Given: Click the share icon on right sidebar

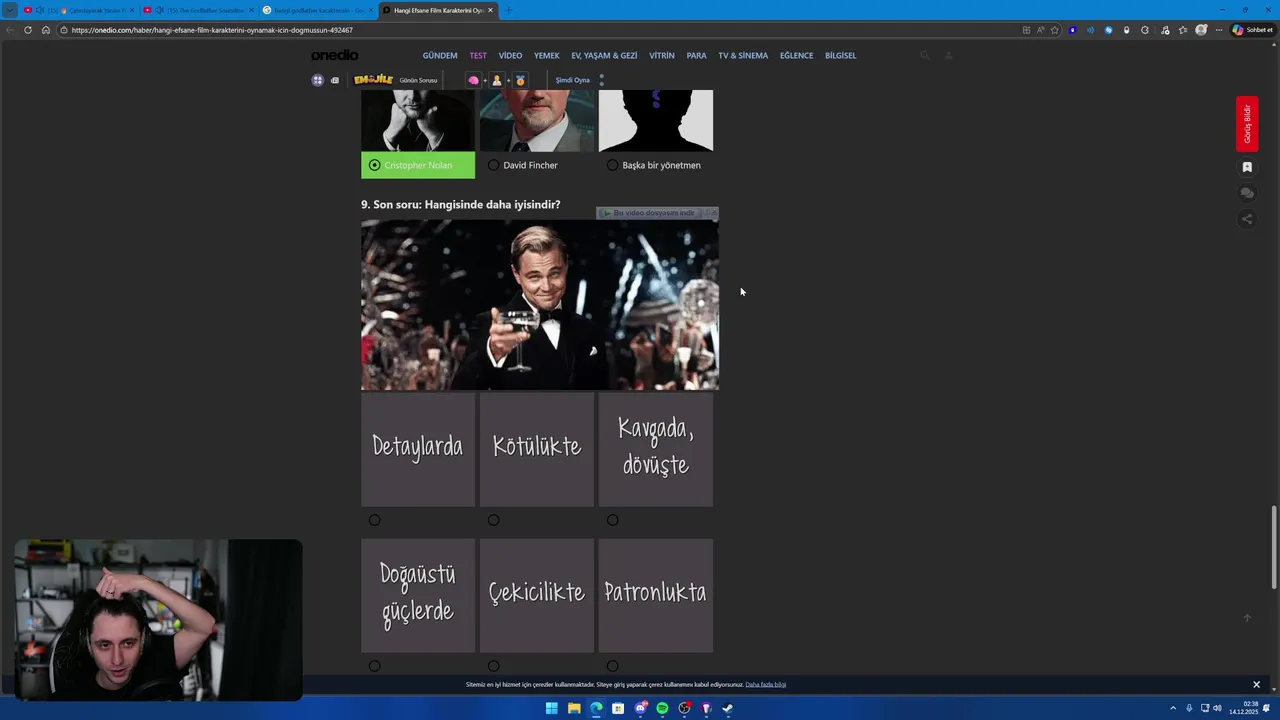Looking at the screenshot, I should (1247, 219).
